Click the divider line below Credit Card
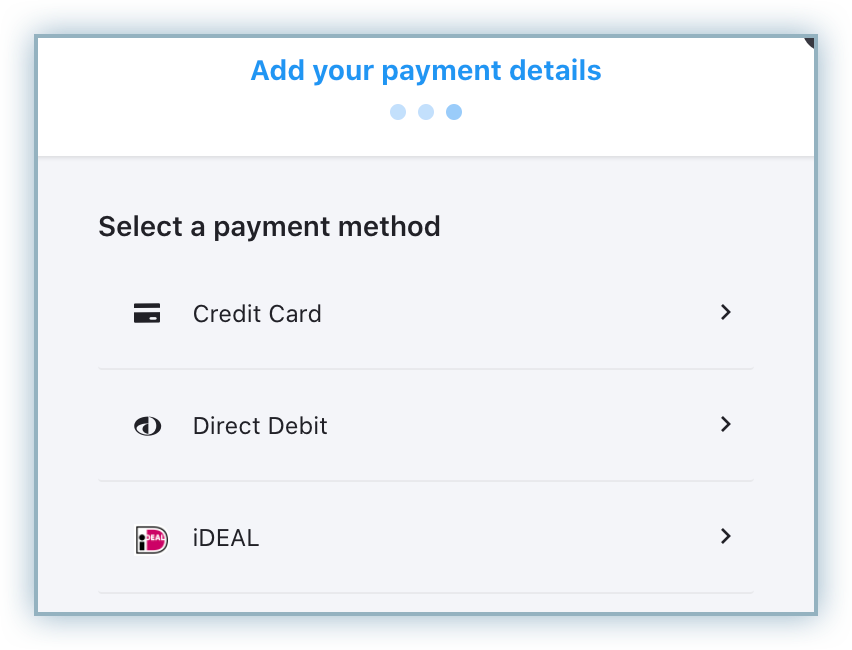 [426, 369]
